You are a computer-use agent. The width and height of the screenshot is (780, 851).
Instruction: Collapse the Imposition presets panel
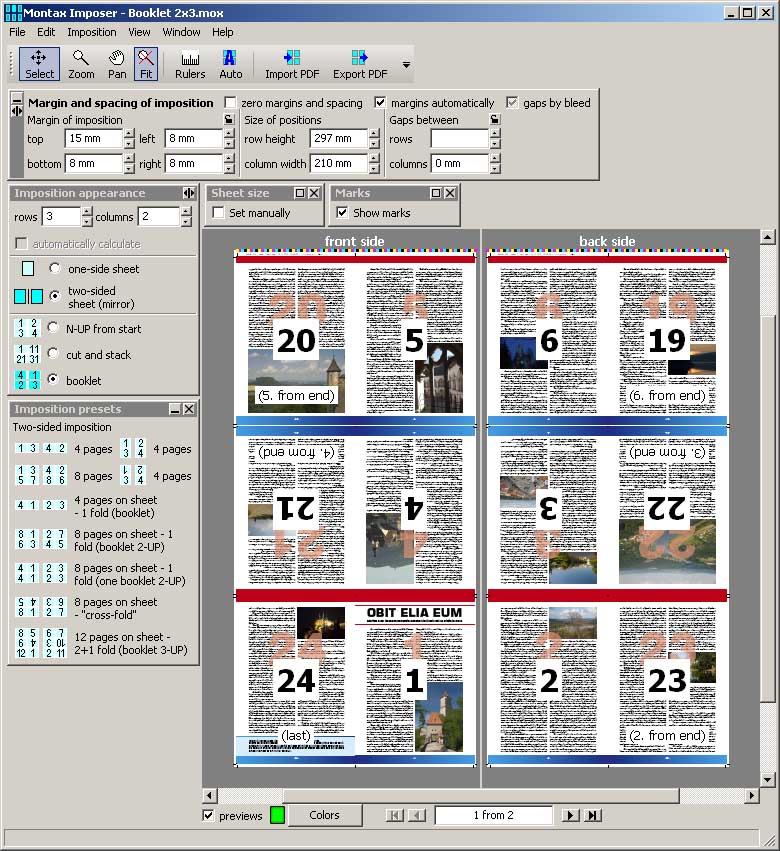coord(174,409)
